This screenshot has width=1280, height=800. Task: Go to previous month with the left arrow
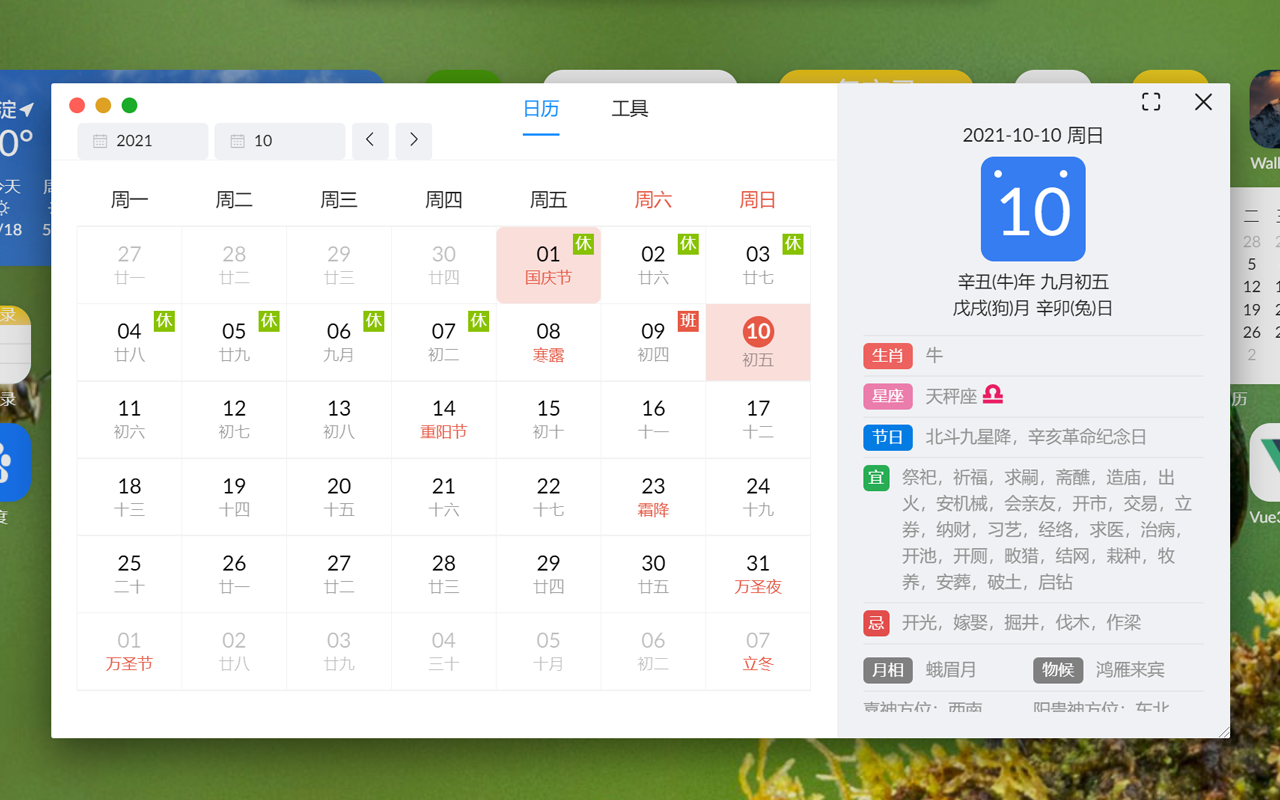370,141
